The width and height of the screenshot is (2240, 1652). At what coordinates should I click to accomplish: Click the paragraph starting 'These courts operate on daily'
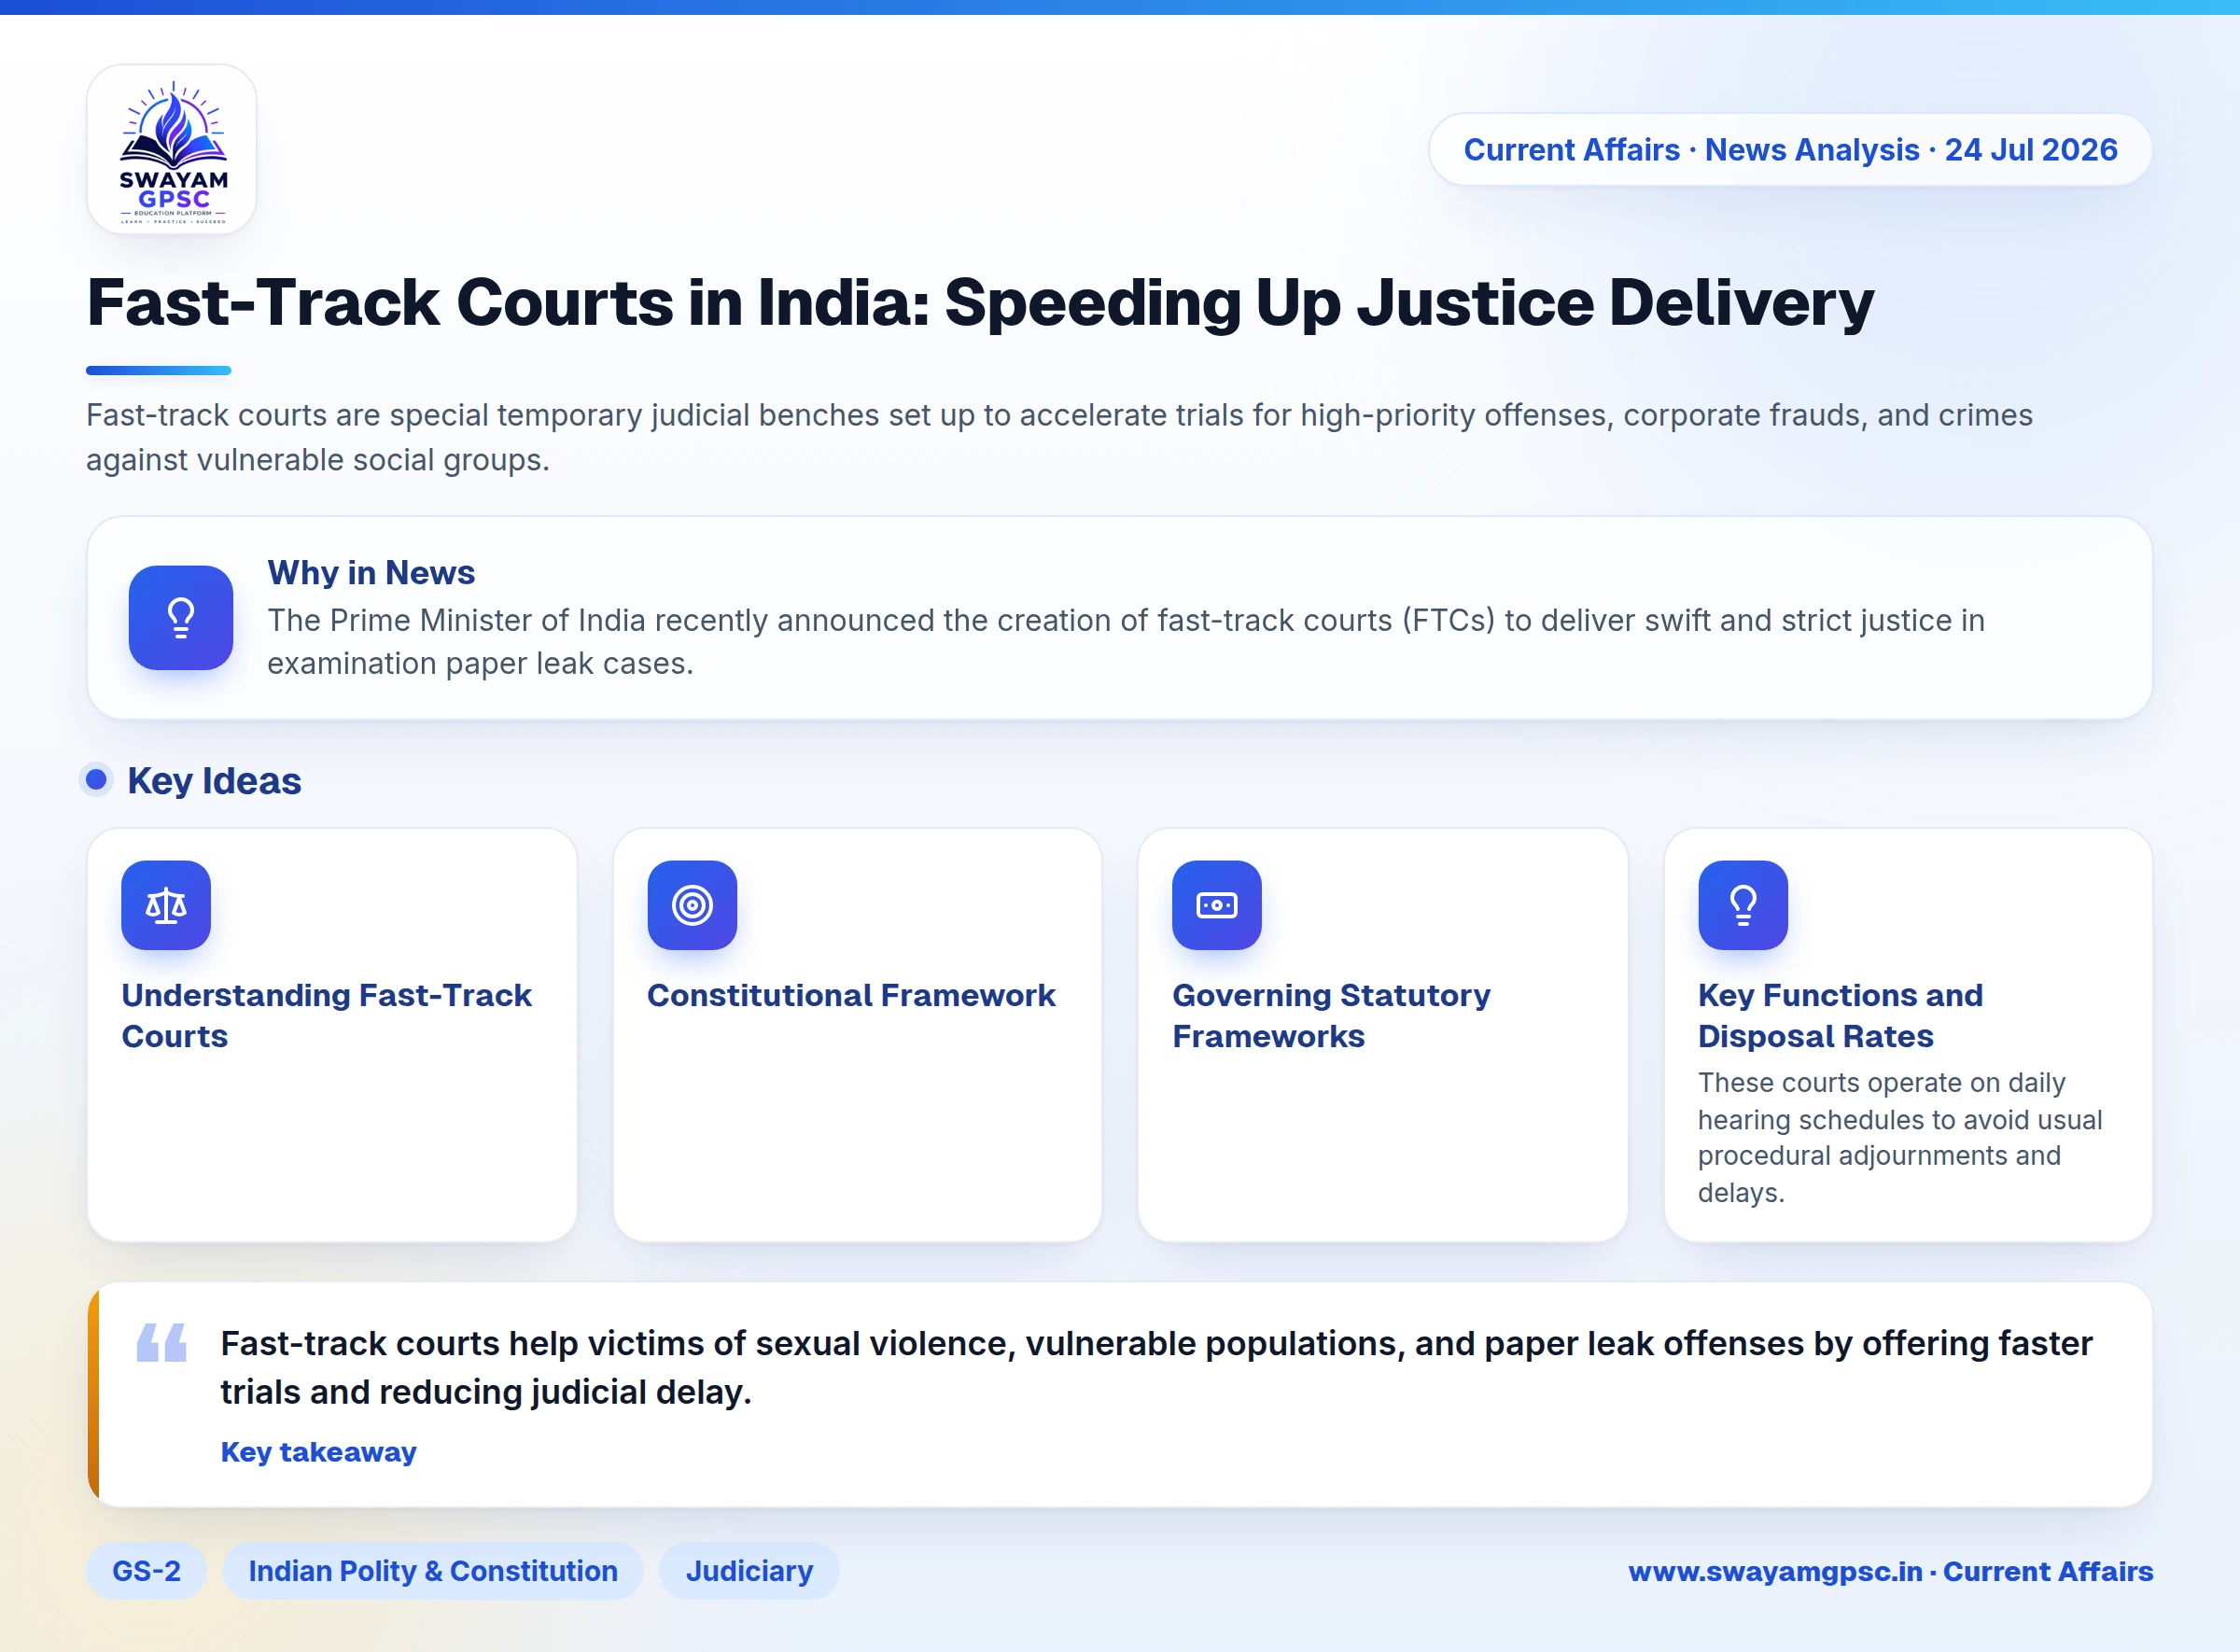1900,1138
